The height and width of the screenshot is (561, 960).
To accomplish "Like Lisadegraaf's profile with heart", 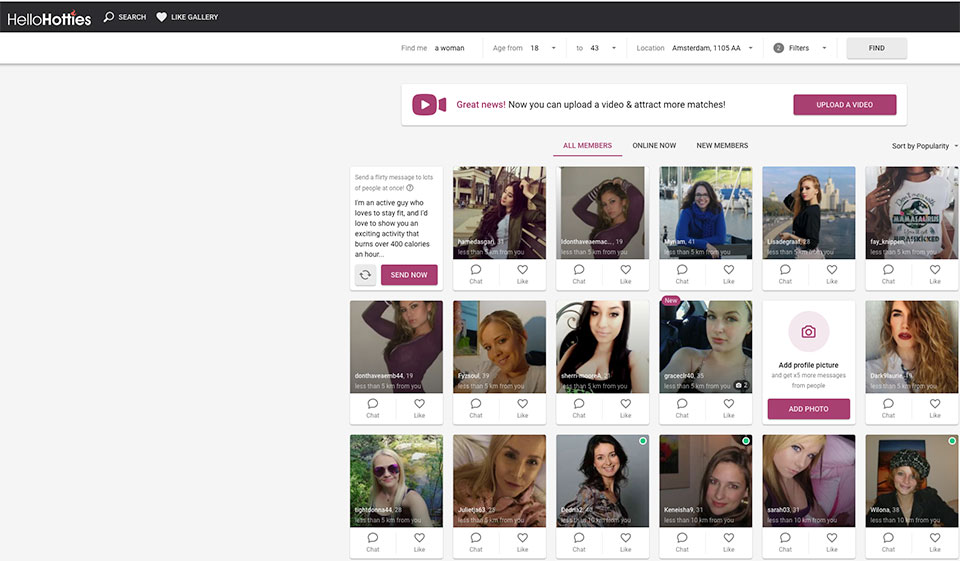I will [832, 270].
